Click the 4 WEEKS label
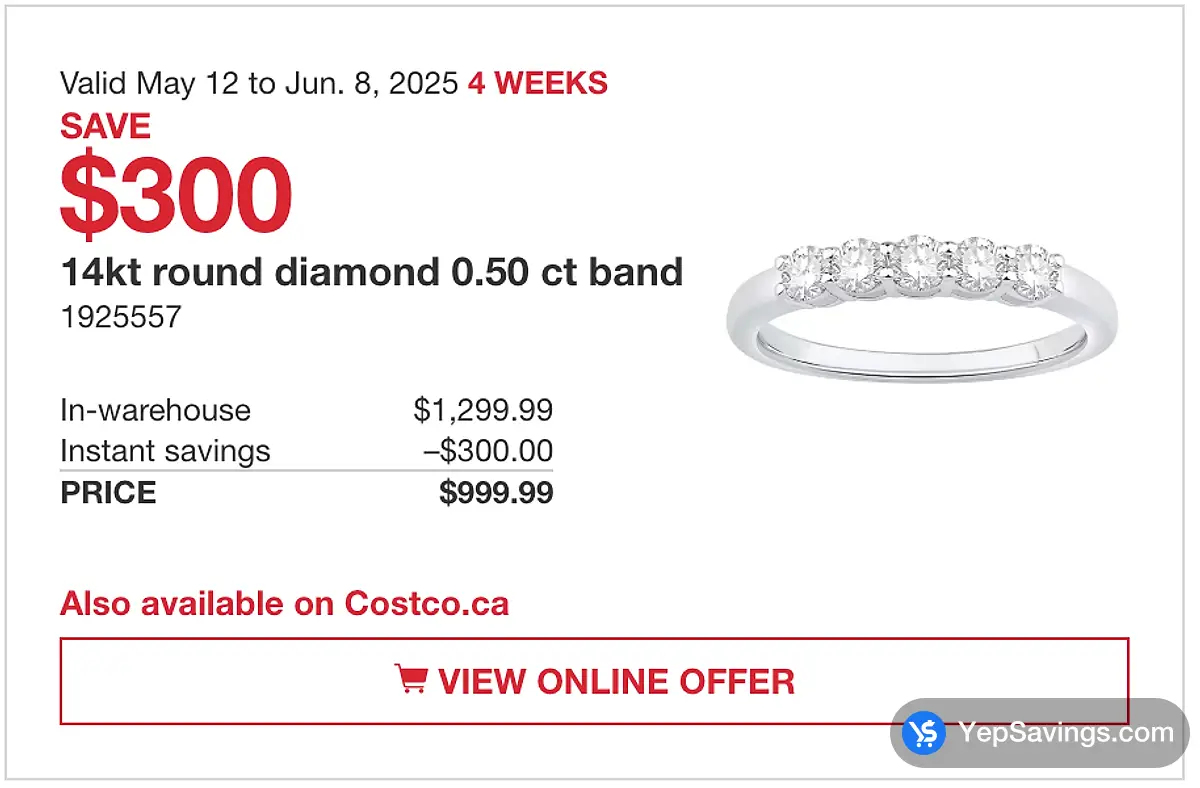 (536, 83)
